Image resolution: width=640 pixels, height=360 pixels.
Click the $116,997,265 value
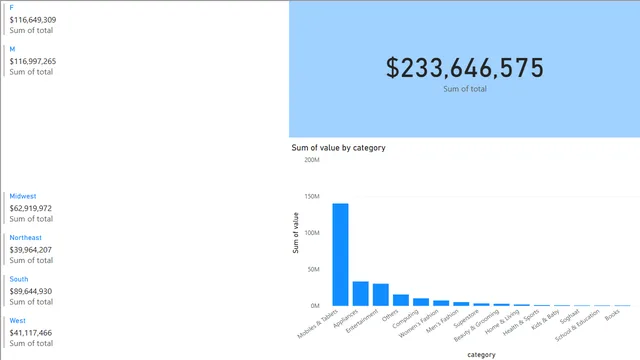tap(33, 61)
